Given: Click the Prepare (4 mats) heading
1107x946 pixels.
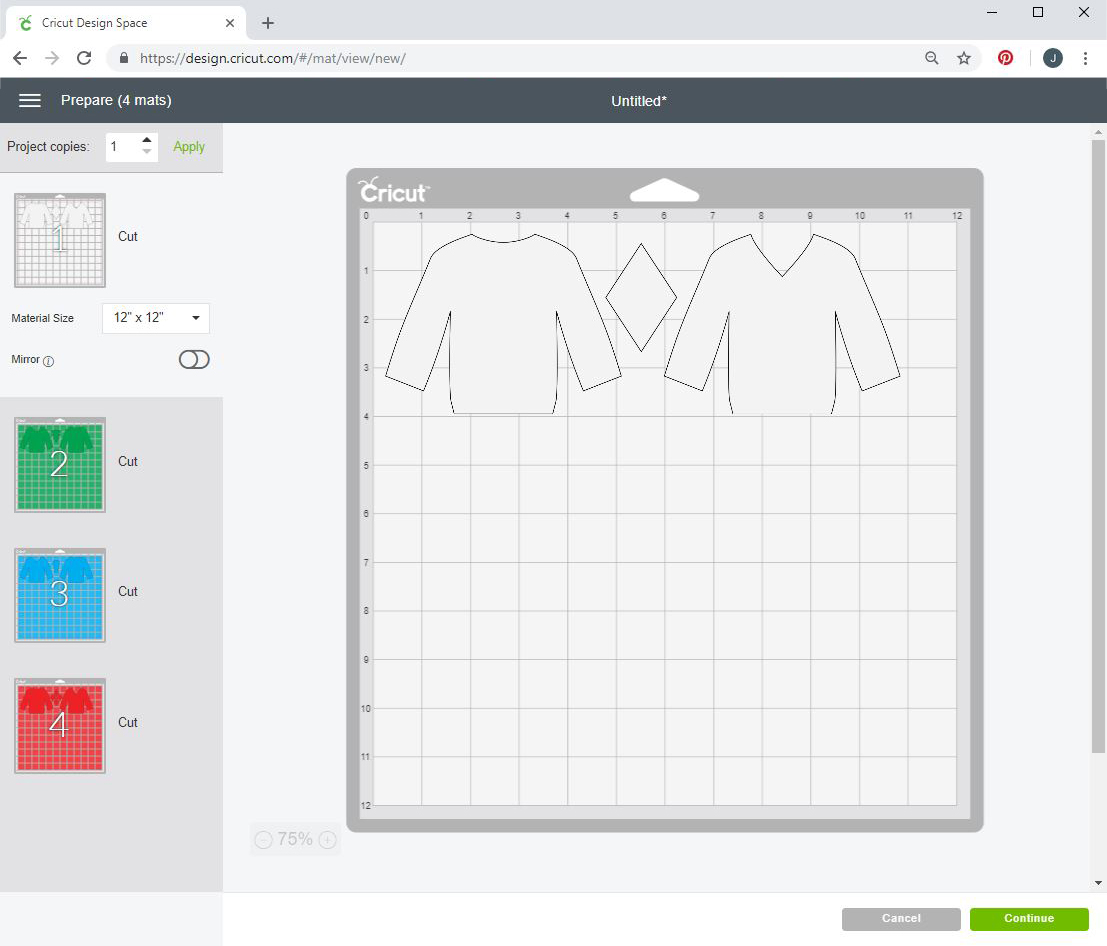Looking at the screenshot, I should coord(116,100).
